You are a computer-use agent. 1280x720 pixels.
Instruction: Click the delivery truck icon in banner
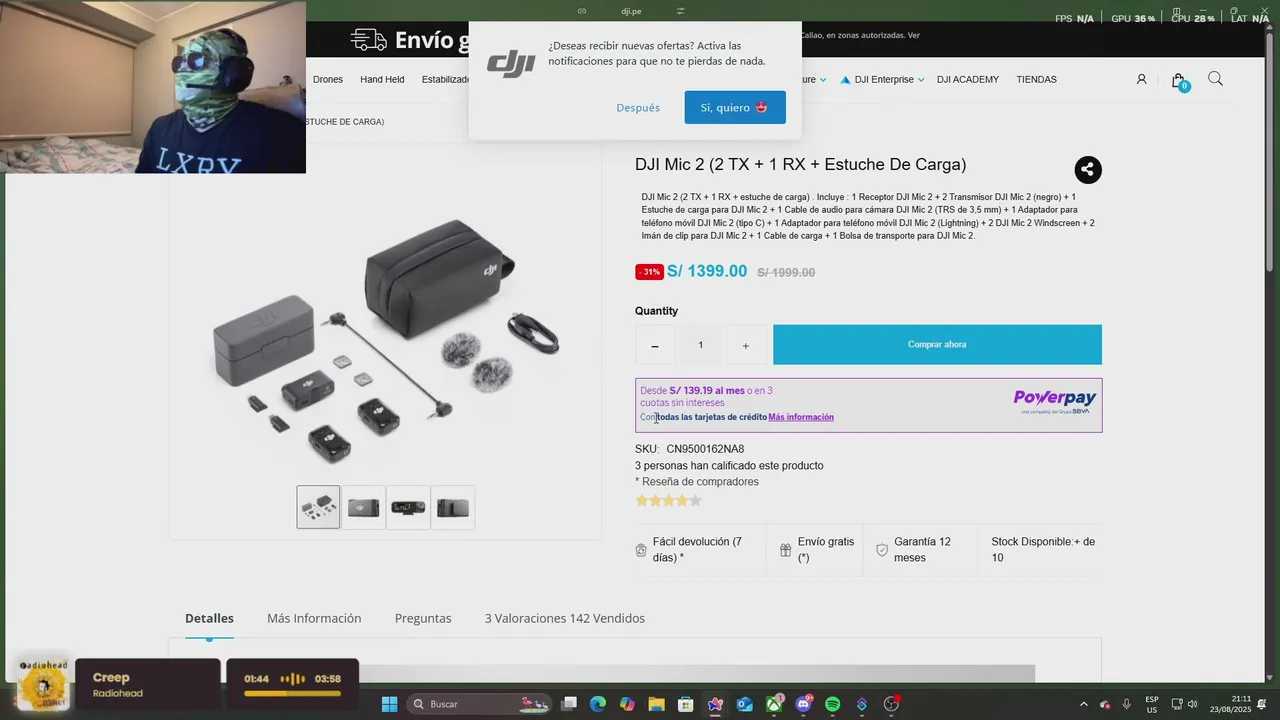pos(368,40)
